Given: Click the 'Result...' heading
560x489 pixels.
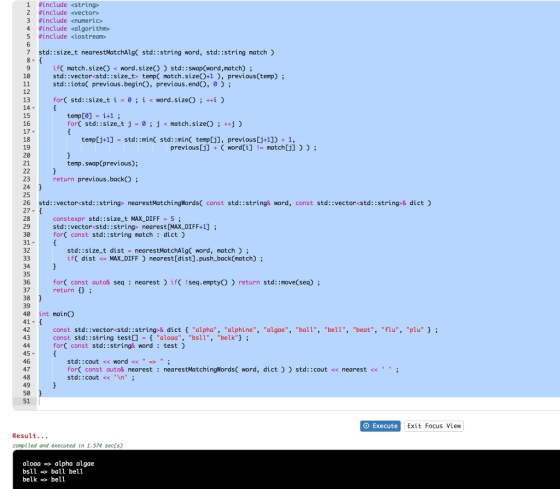Looking at the screenshot, I should tap(30, 436).
